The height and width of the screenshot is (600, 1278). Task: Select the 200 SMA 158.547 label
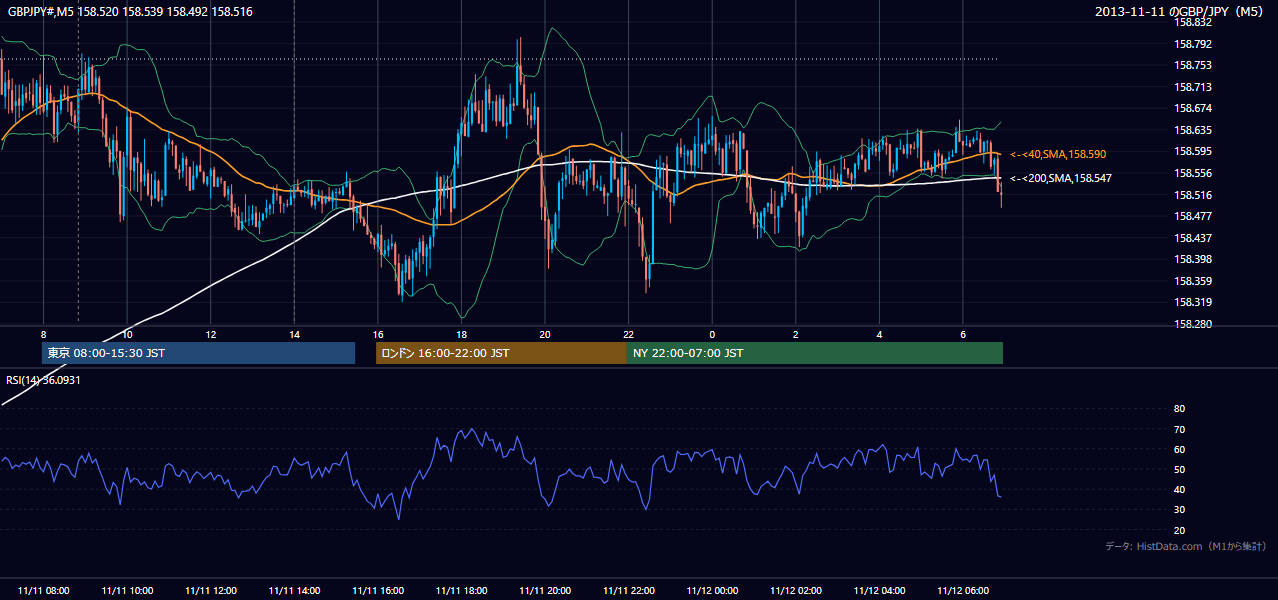(1061, 178)
